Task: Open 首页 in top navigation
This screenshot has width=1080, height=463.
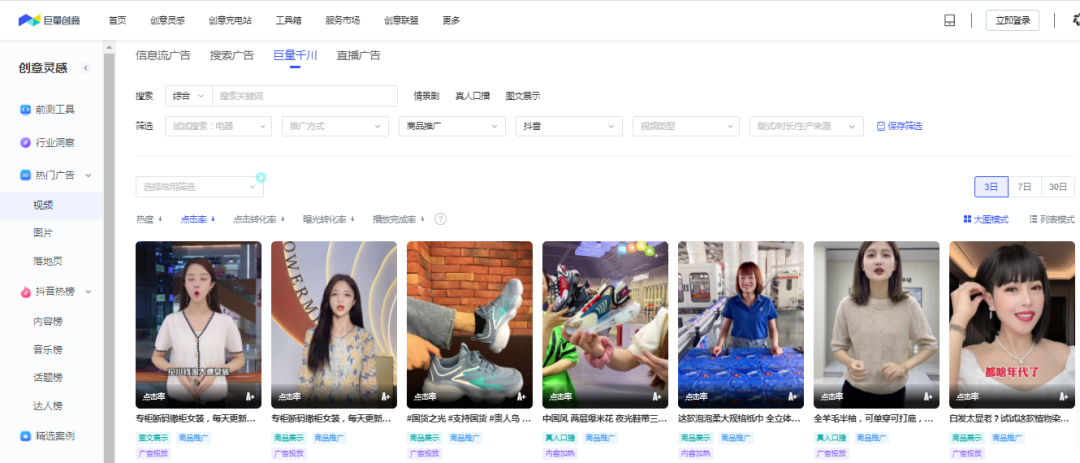Action: (118, 21)
